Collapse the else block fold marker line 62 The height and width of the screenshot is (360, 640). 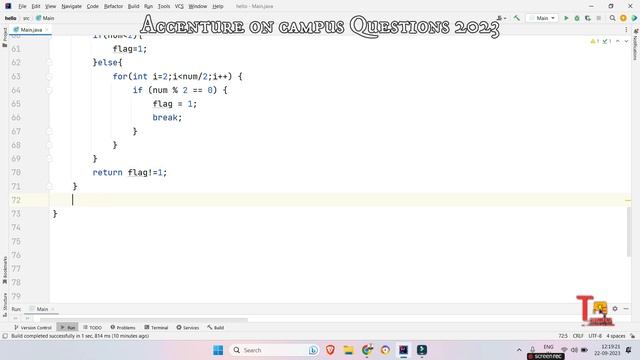49,62
